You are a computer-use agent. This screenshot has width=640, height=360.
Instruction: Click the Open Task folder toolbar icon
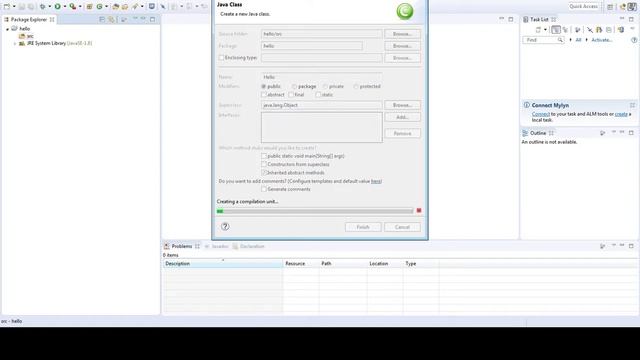tap(125, 7)
